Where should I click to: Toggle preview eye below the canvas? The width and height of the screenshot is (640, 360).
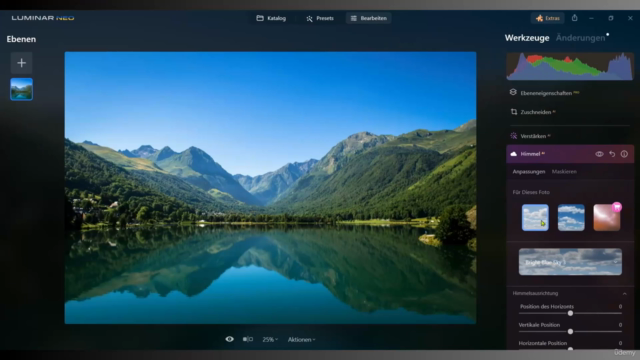click(x=229, y=339)
